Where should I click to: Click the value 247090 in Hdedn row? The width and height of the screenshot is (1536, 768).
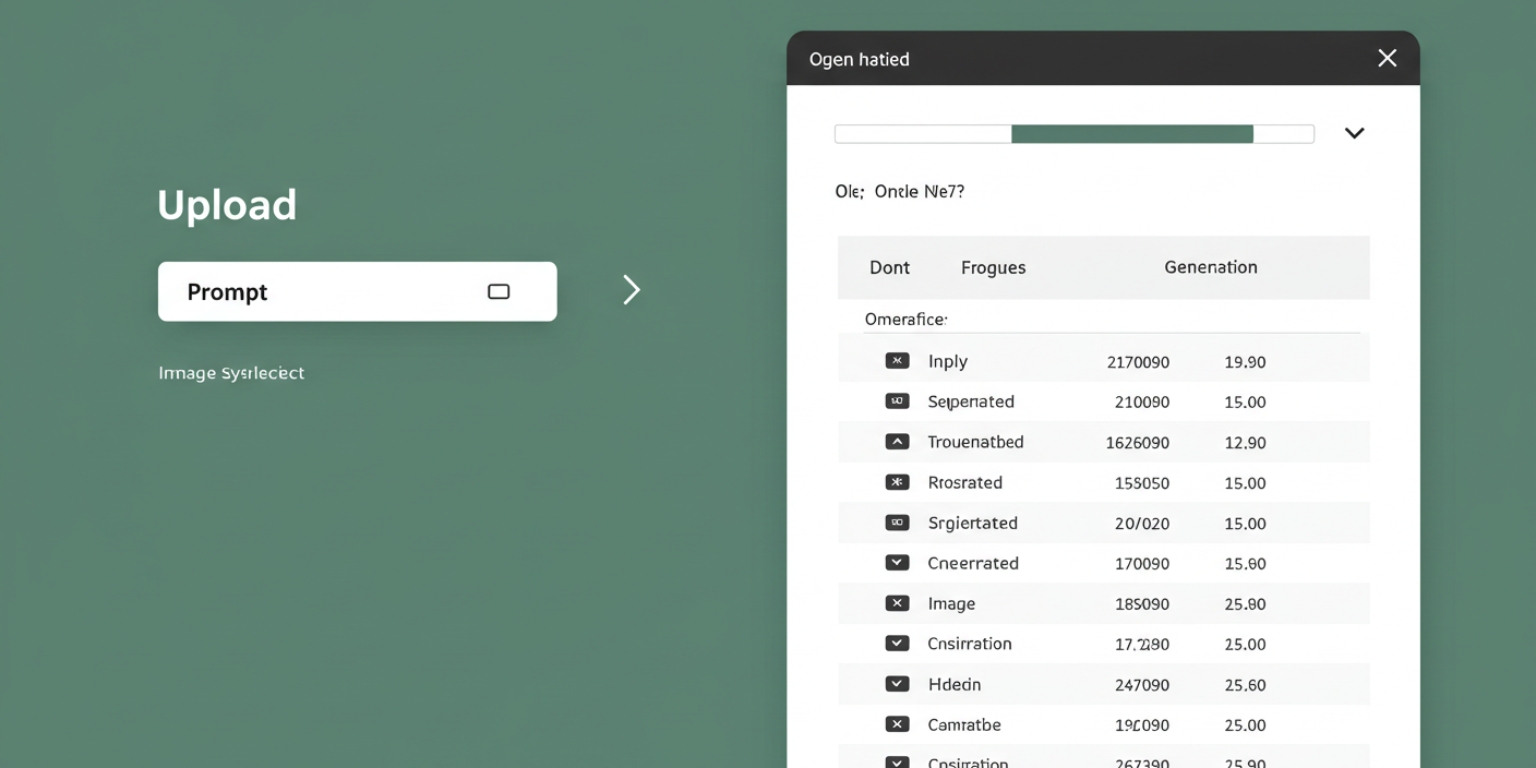point(1142,685)
